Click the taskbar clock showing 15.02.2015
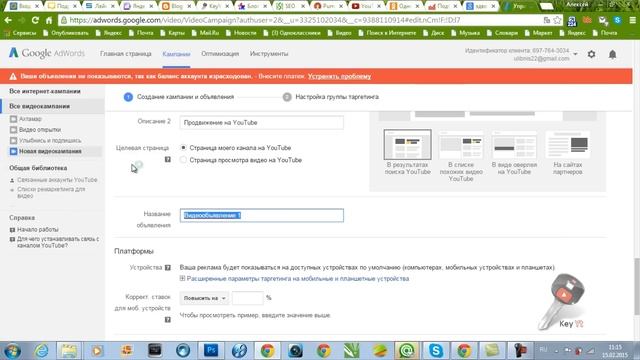The height and width of the screenshot is (360, 640). tap(615, 351)
